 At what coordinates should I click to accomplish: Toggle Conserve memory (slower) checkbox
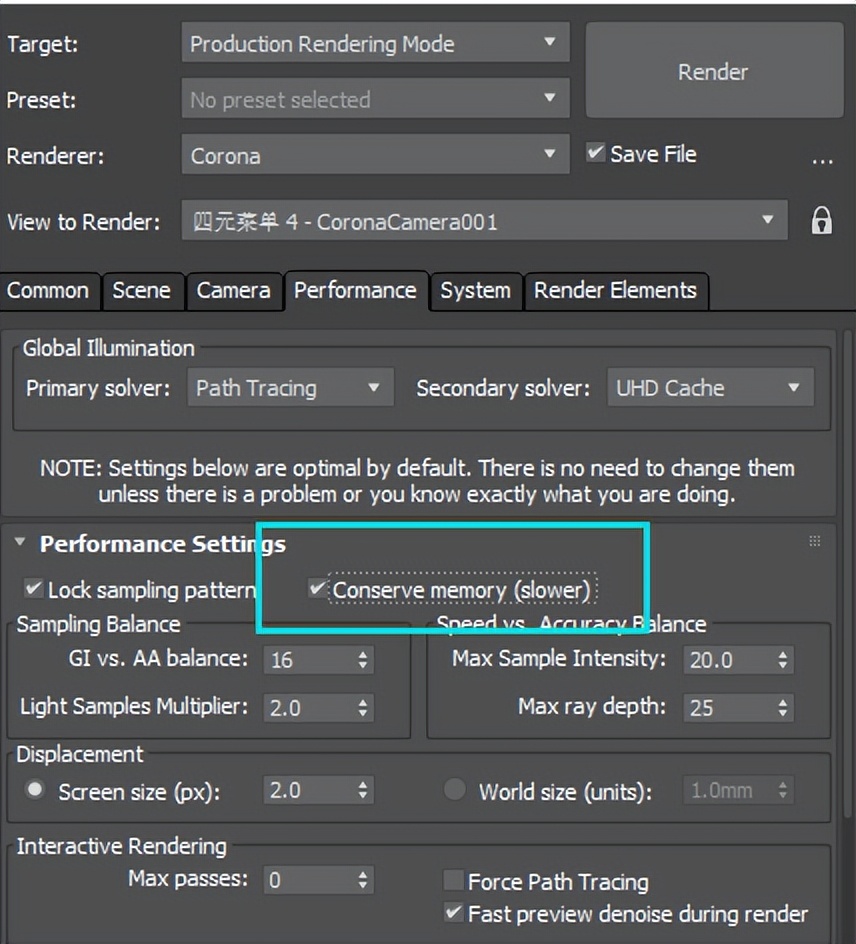coord(317,588)
